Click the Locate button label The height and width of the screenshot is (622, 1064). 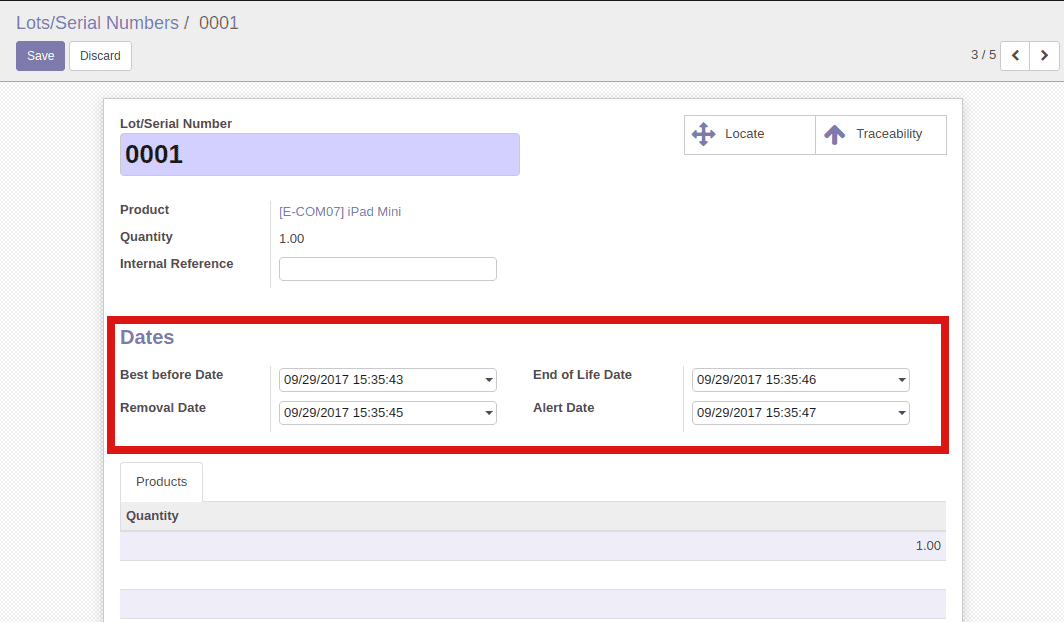(x=744, y=134)
